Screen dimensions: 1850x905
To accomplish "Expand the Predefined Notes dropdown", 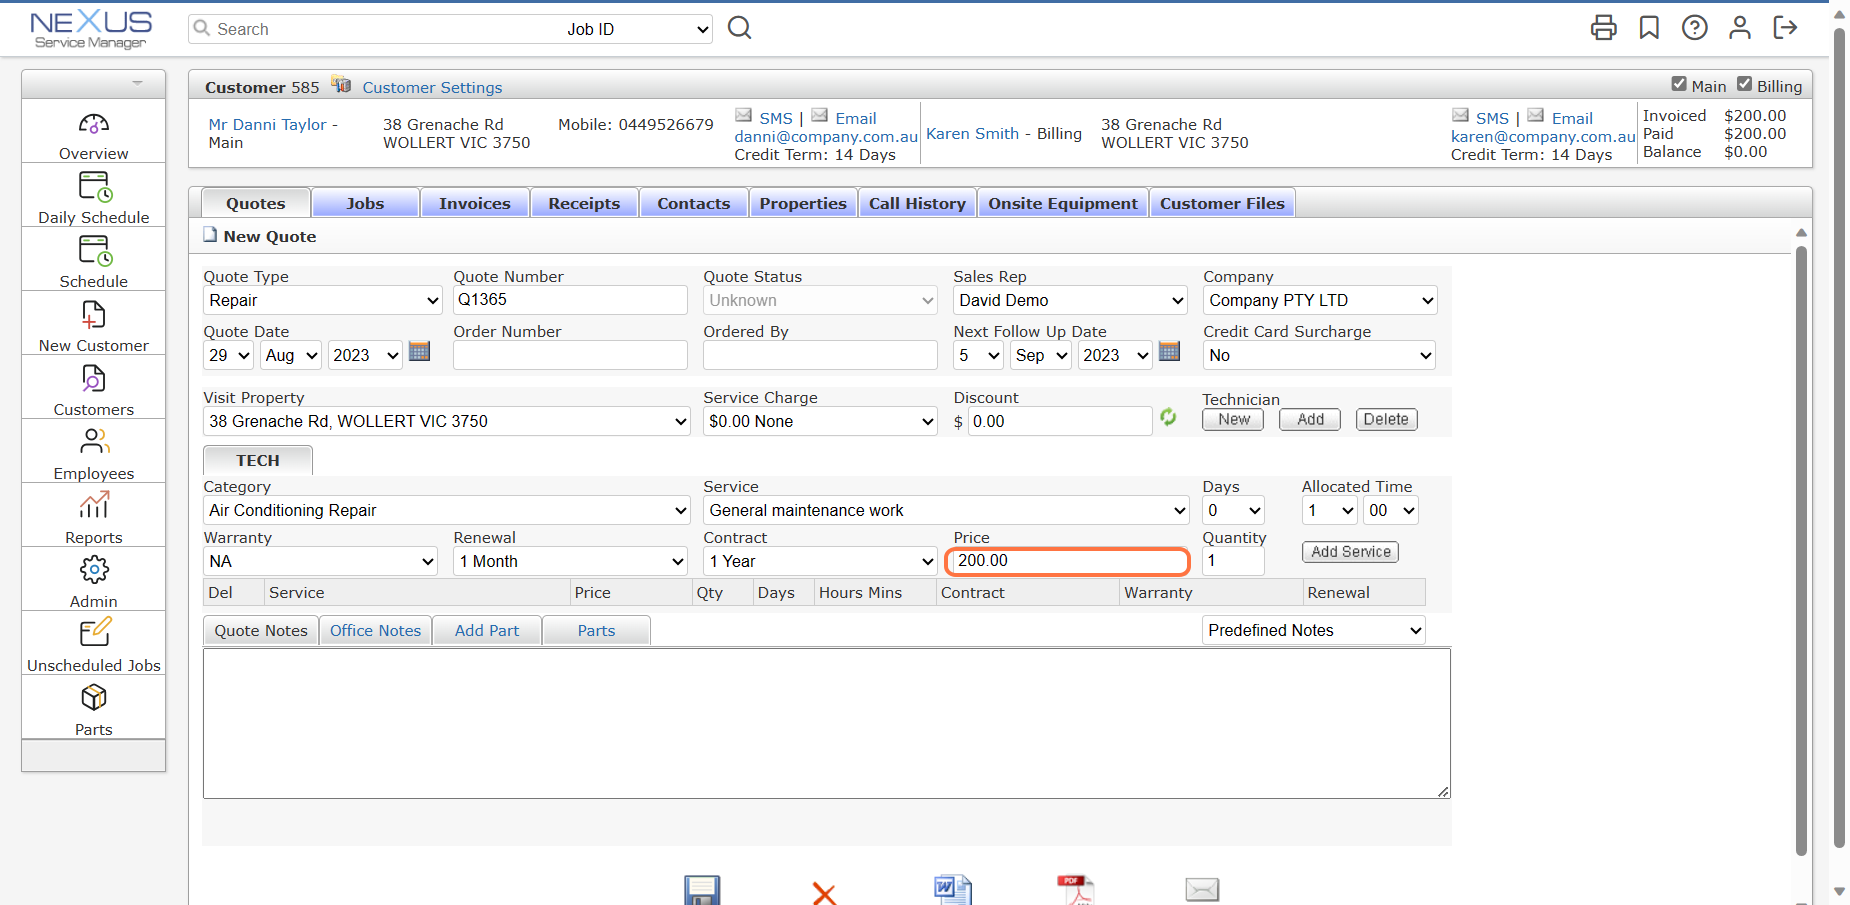I will click(1314, 630).
